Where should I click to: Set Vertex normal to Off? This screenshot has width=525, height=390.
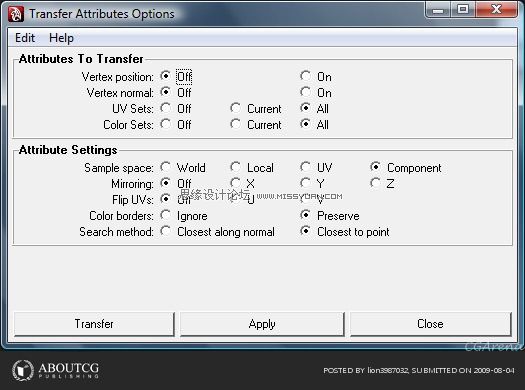coord(165,92)
